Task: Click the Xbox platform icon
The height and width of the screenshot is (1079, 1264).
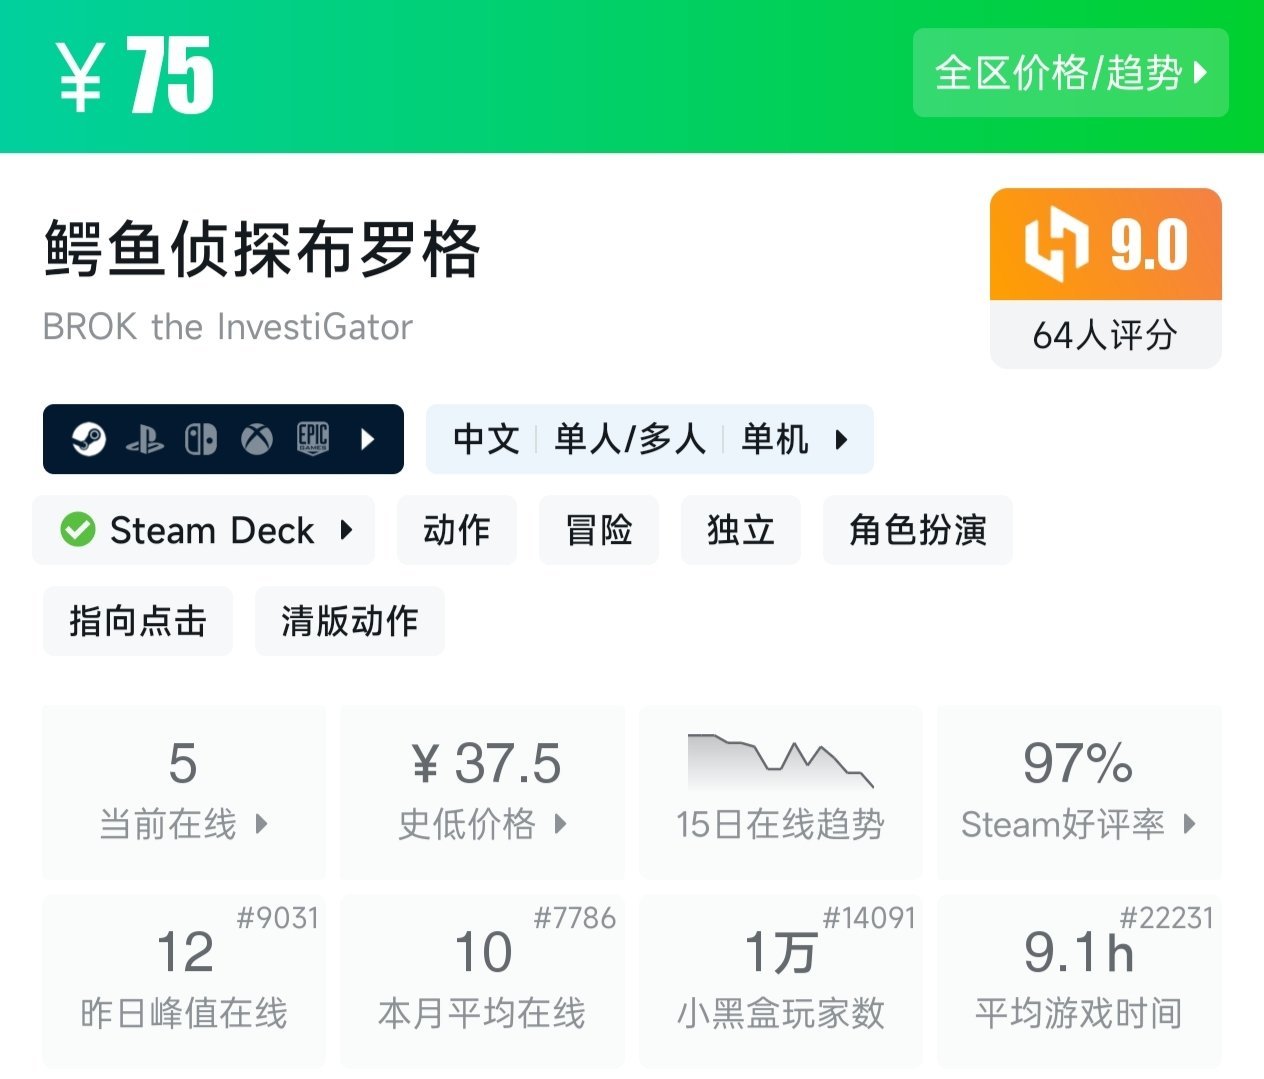Action: tap(257, 439)
